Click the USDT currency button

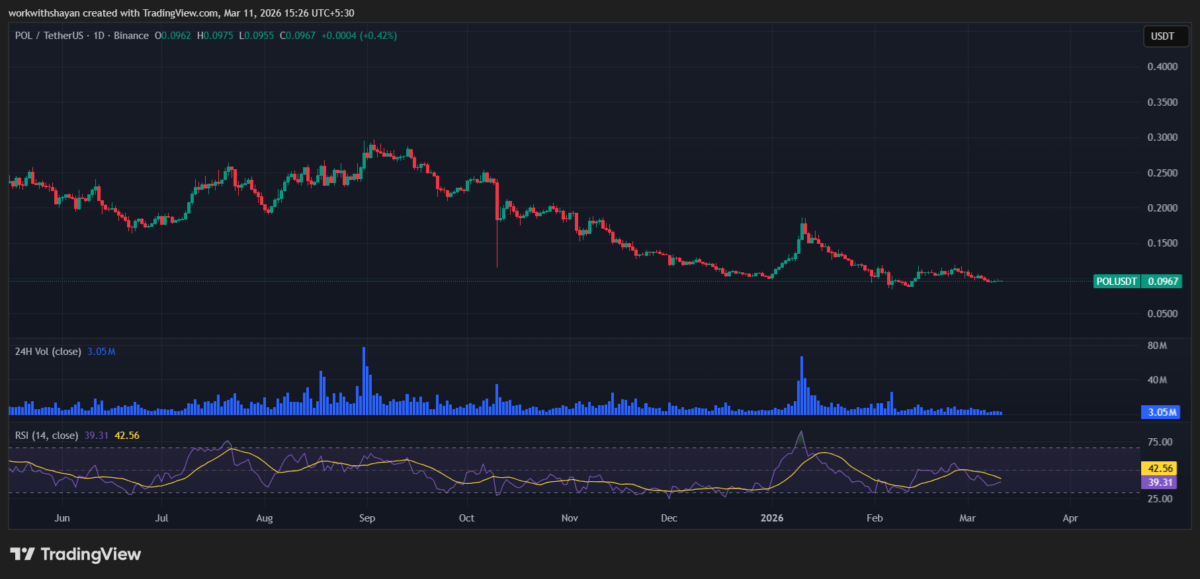(x=1162, y=37)
